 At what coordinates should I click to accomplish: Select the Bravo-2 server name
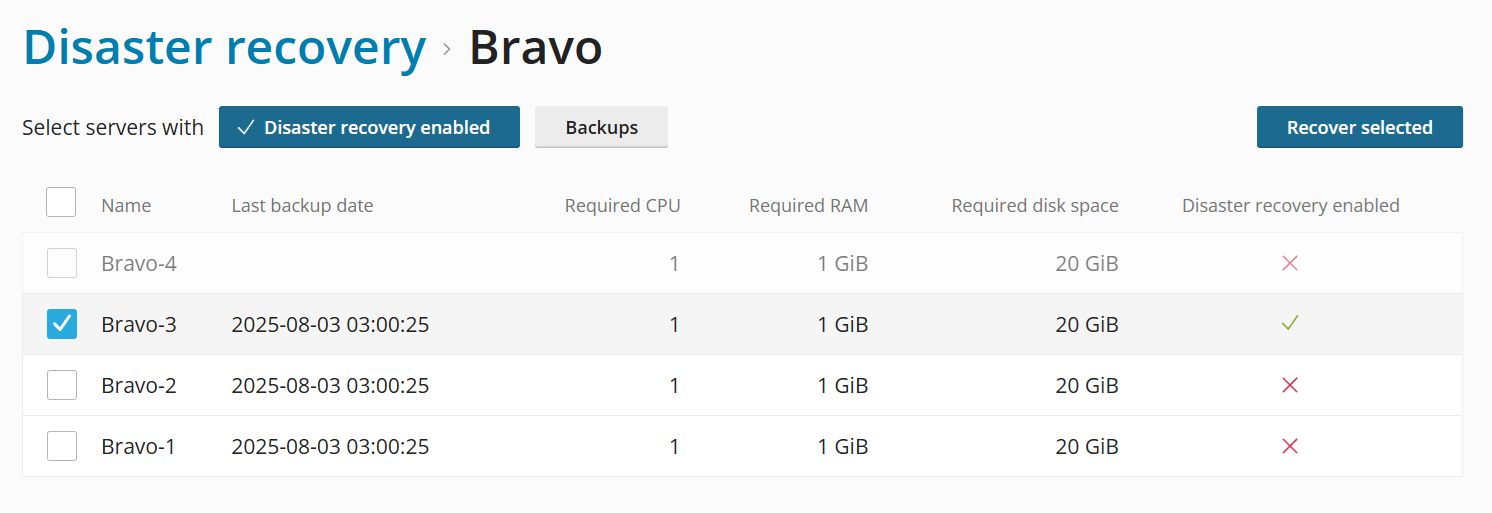pos(139,385)
